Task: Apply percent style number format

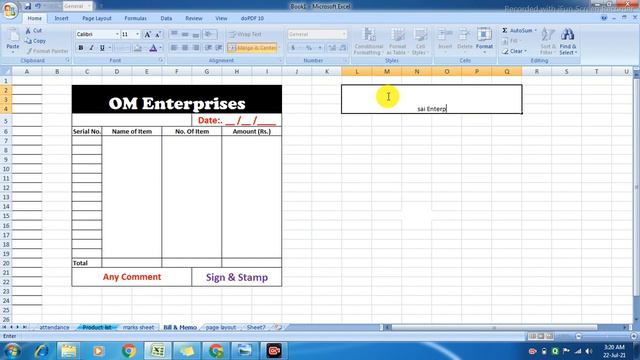Action: 309,48
